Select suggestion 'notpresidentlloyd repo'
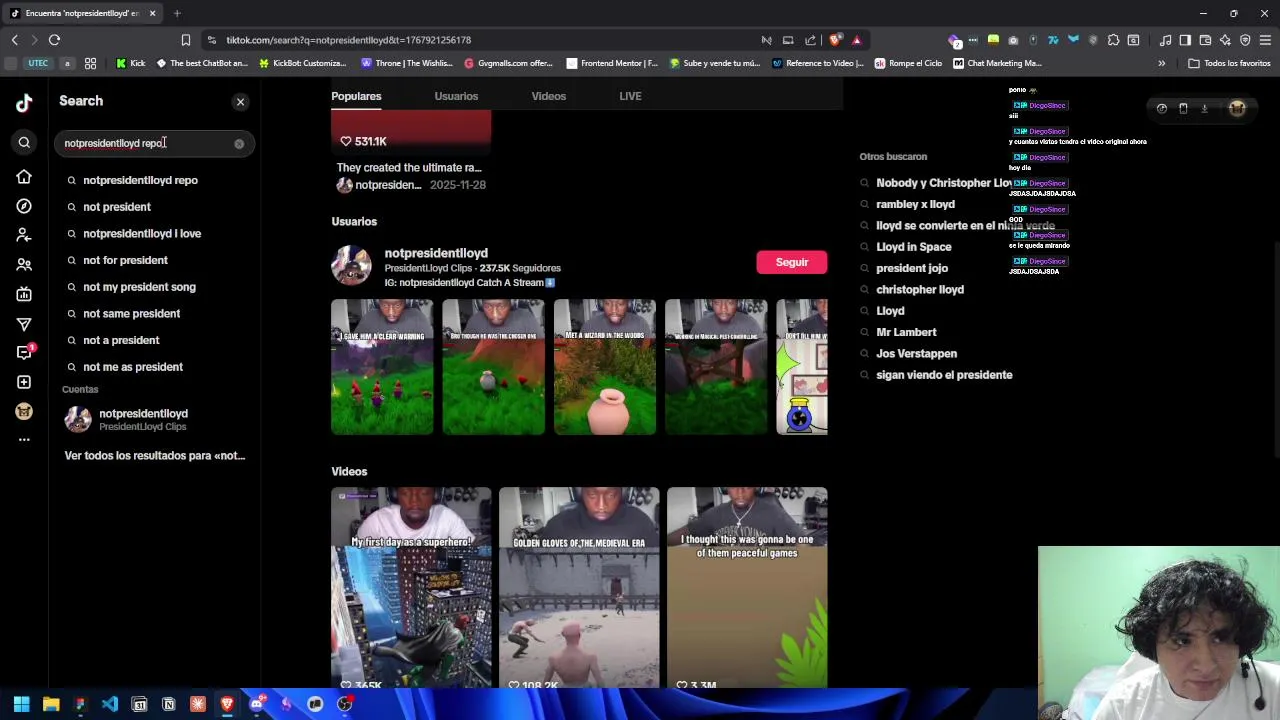1280x720 pixels. click(140, 180)
